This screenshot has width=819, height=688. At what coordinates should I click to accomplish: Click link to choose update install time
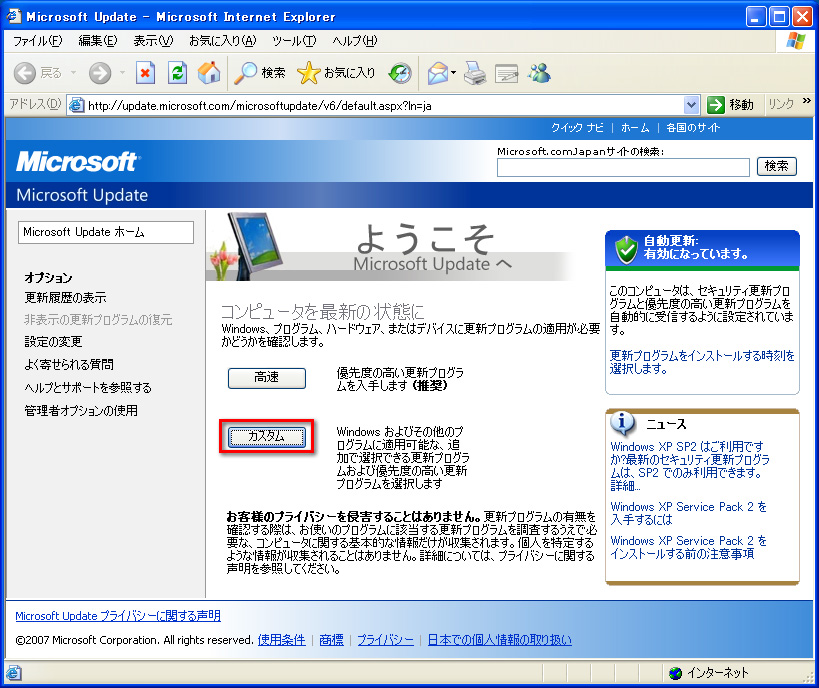702,362
